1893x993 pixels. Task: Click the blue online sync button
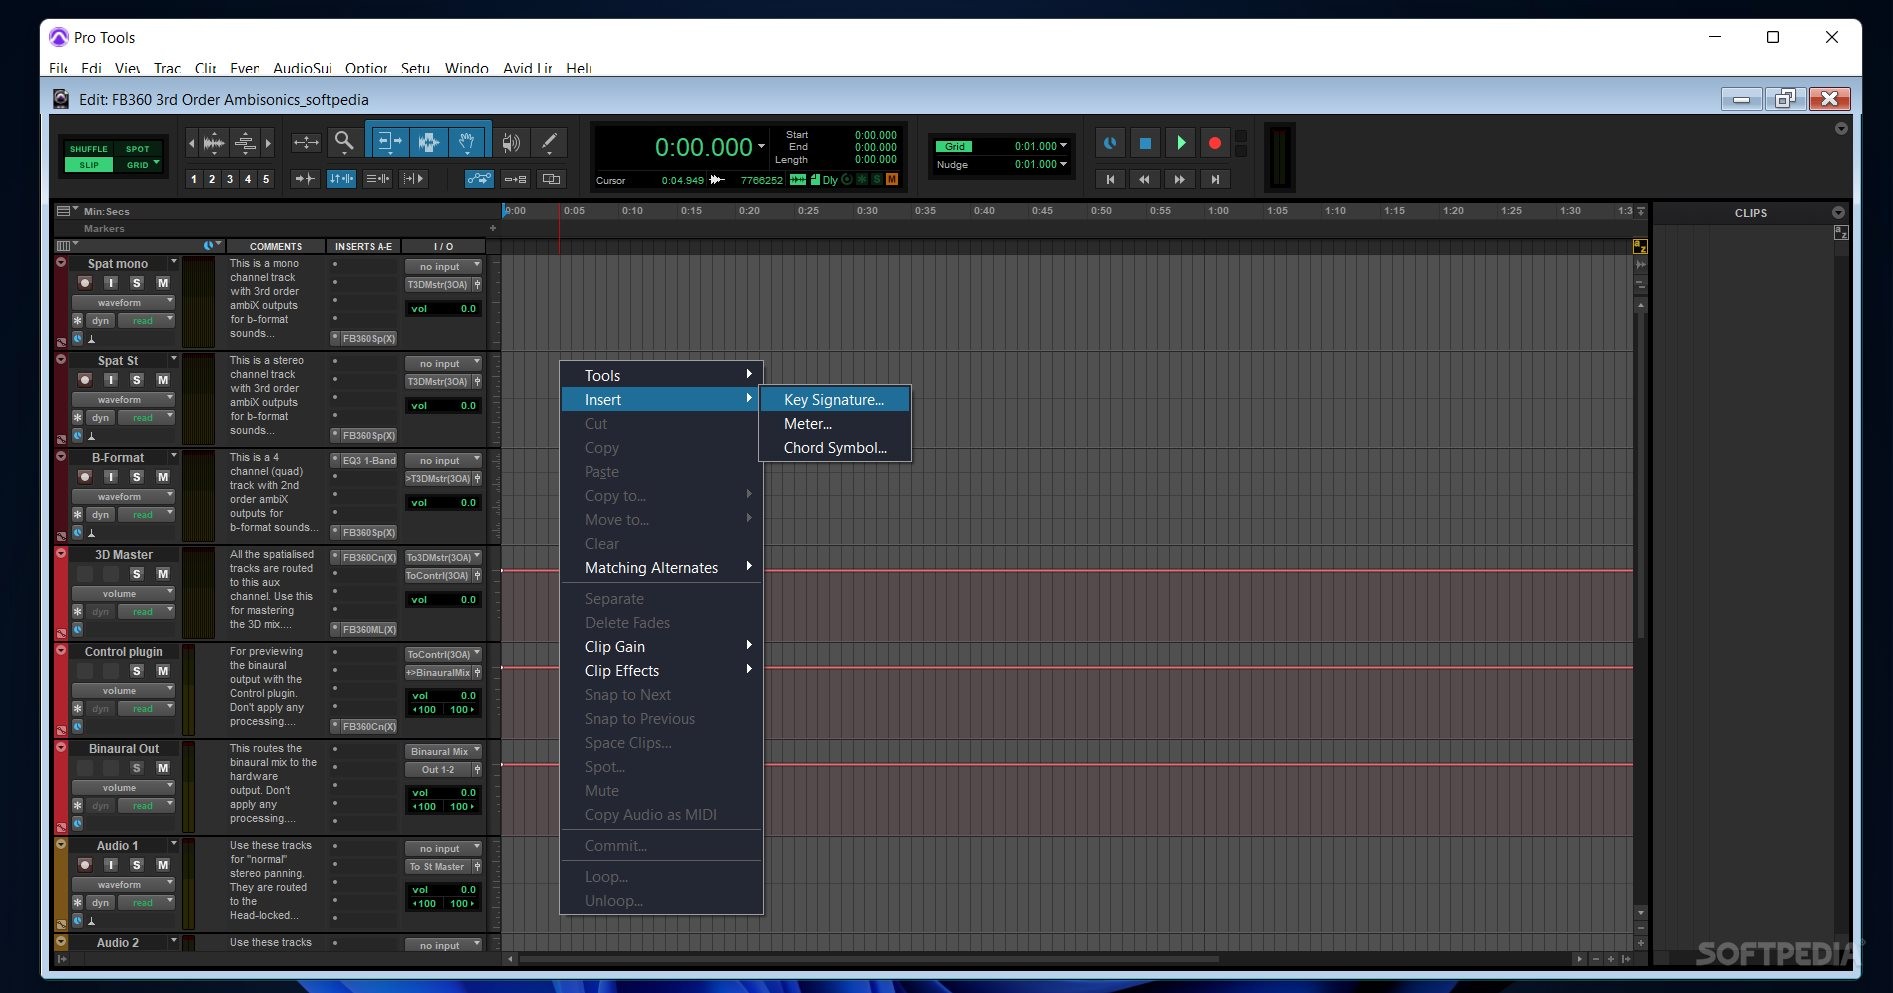coord(1110,143)
